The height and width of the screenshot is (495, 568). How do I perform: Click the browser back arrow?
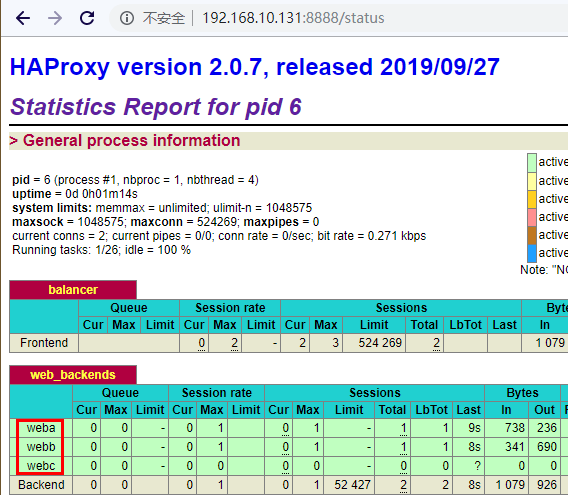point(23,18)
